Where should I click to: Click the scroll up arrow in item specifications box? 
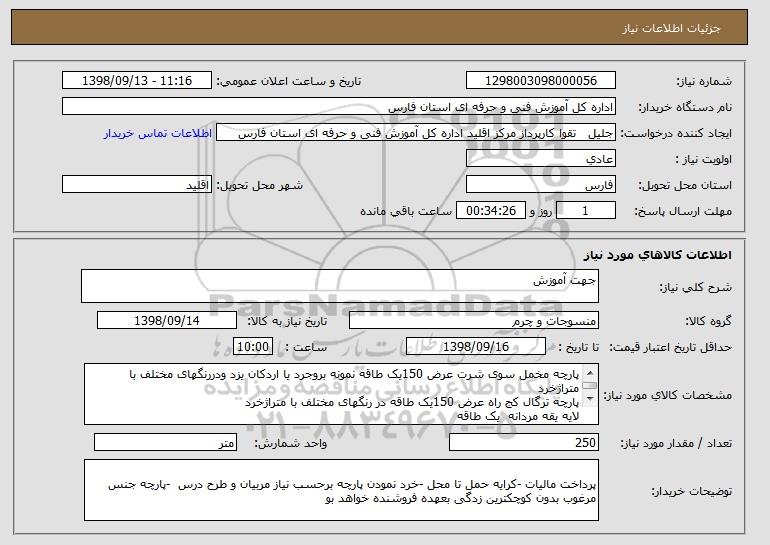click(590, 373)
